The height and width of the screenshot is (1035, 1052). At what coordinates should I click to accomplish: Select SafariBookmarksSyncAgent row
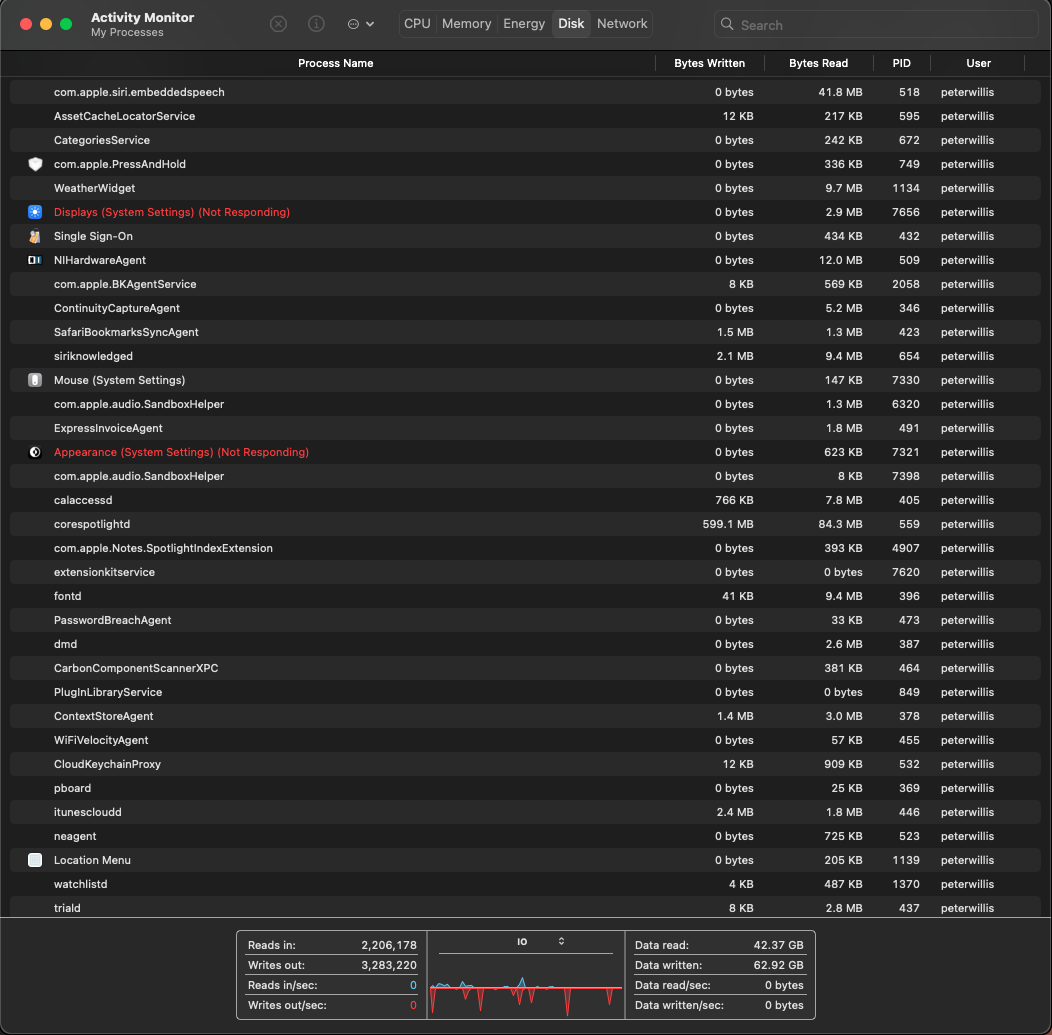tap(525, 332)
